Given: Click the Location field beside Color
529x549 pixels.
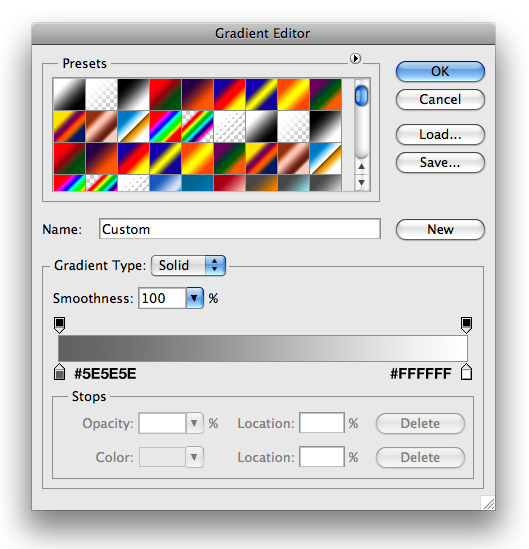Looking at the screenshot, I should (322, 457).
